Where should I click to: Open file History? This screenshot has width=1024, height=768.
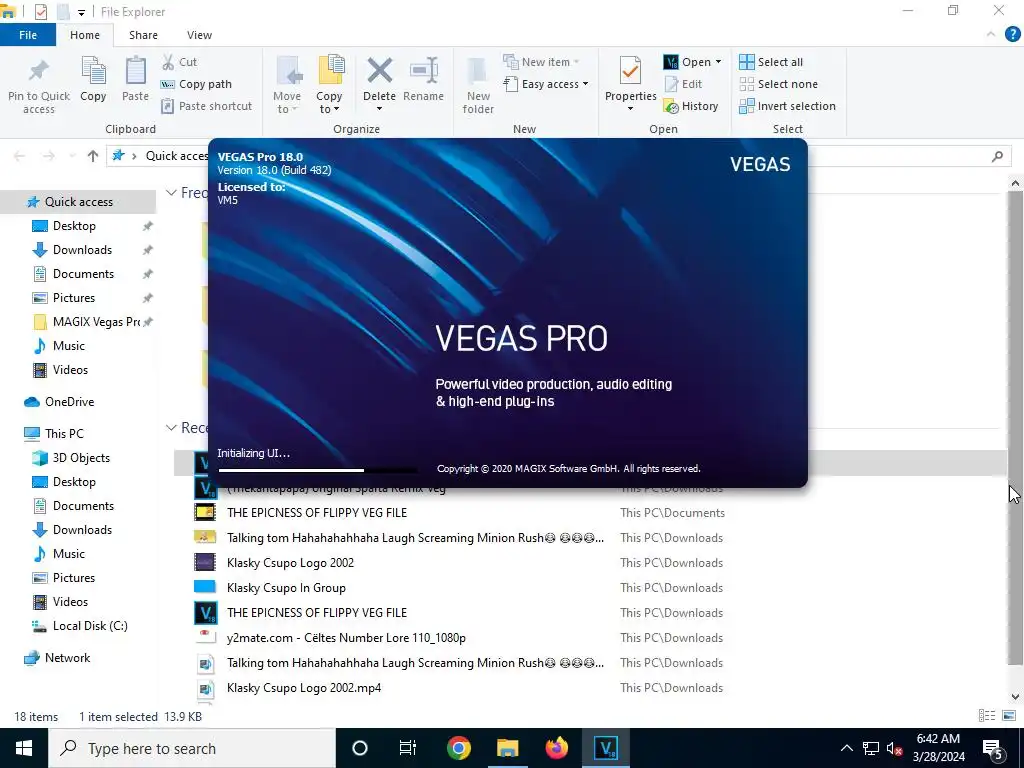691,106
